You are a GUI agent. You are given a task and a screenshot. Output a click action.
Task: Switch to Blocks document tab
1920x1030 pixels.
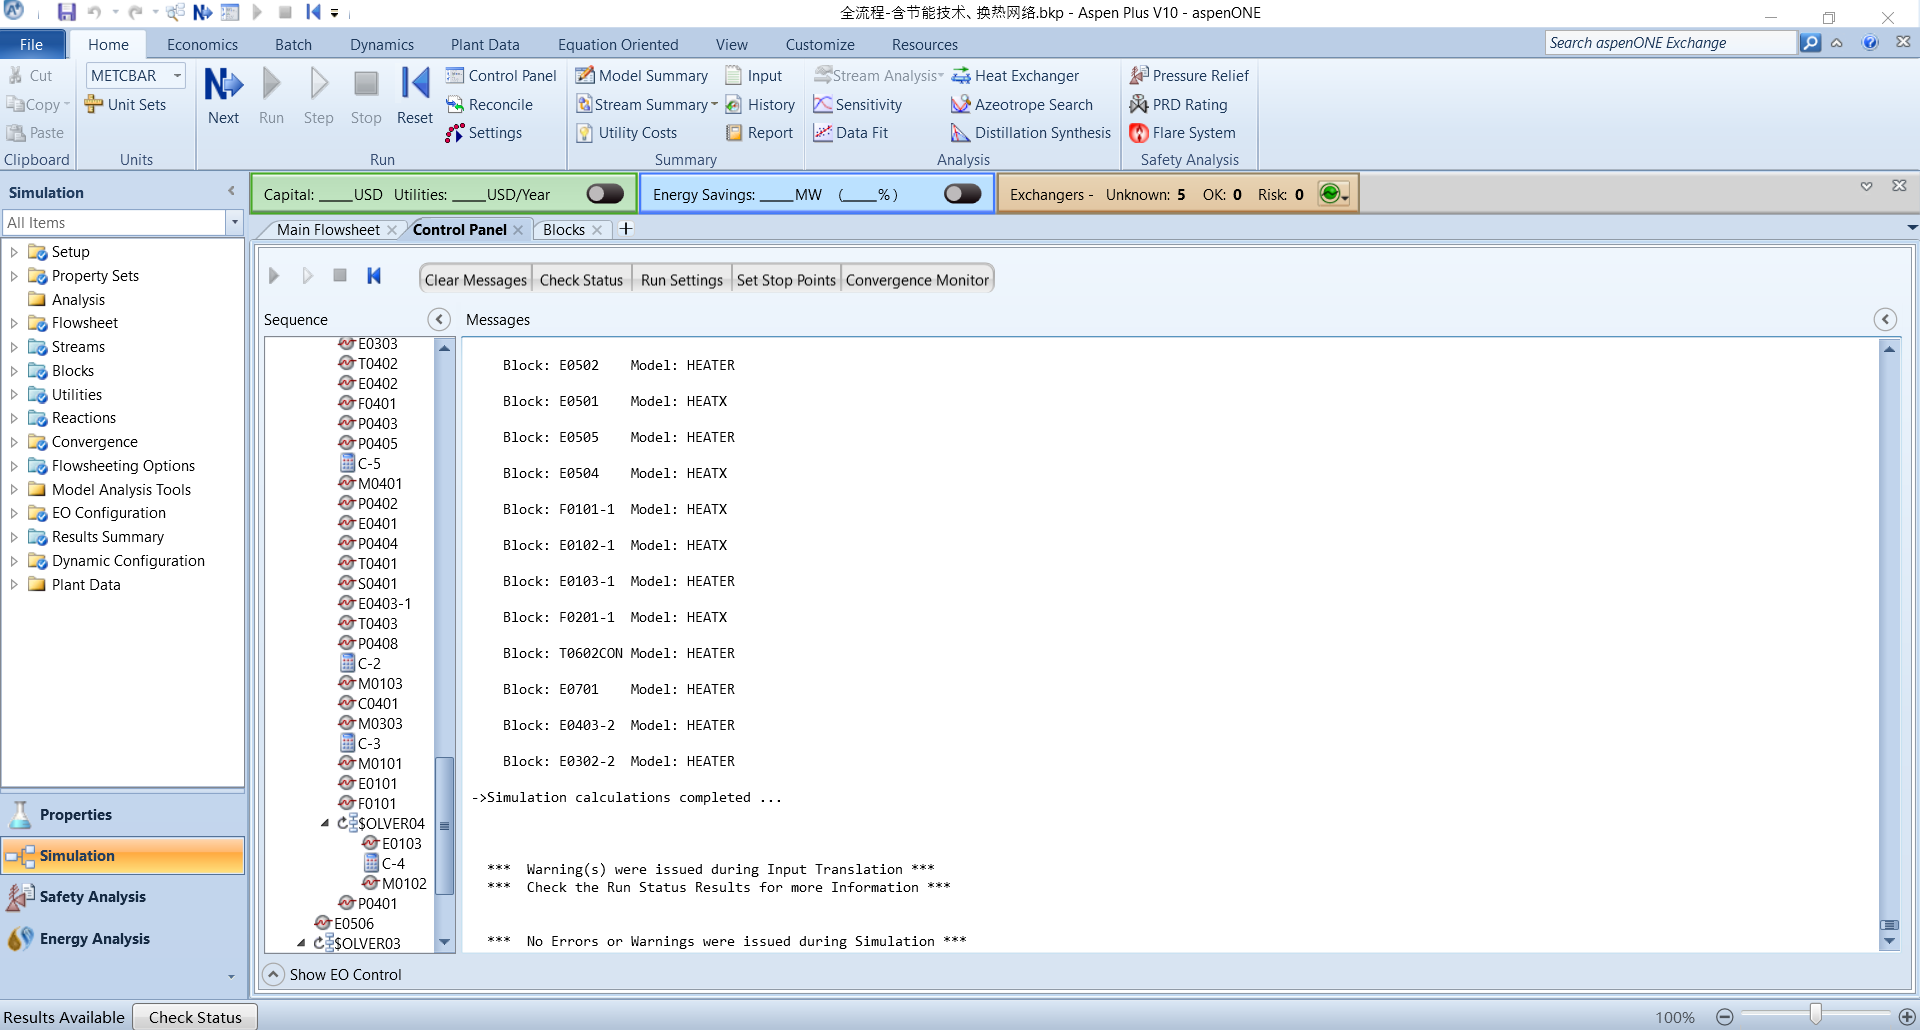pos(564,230)
